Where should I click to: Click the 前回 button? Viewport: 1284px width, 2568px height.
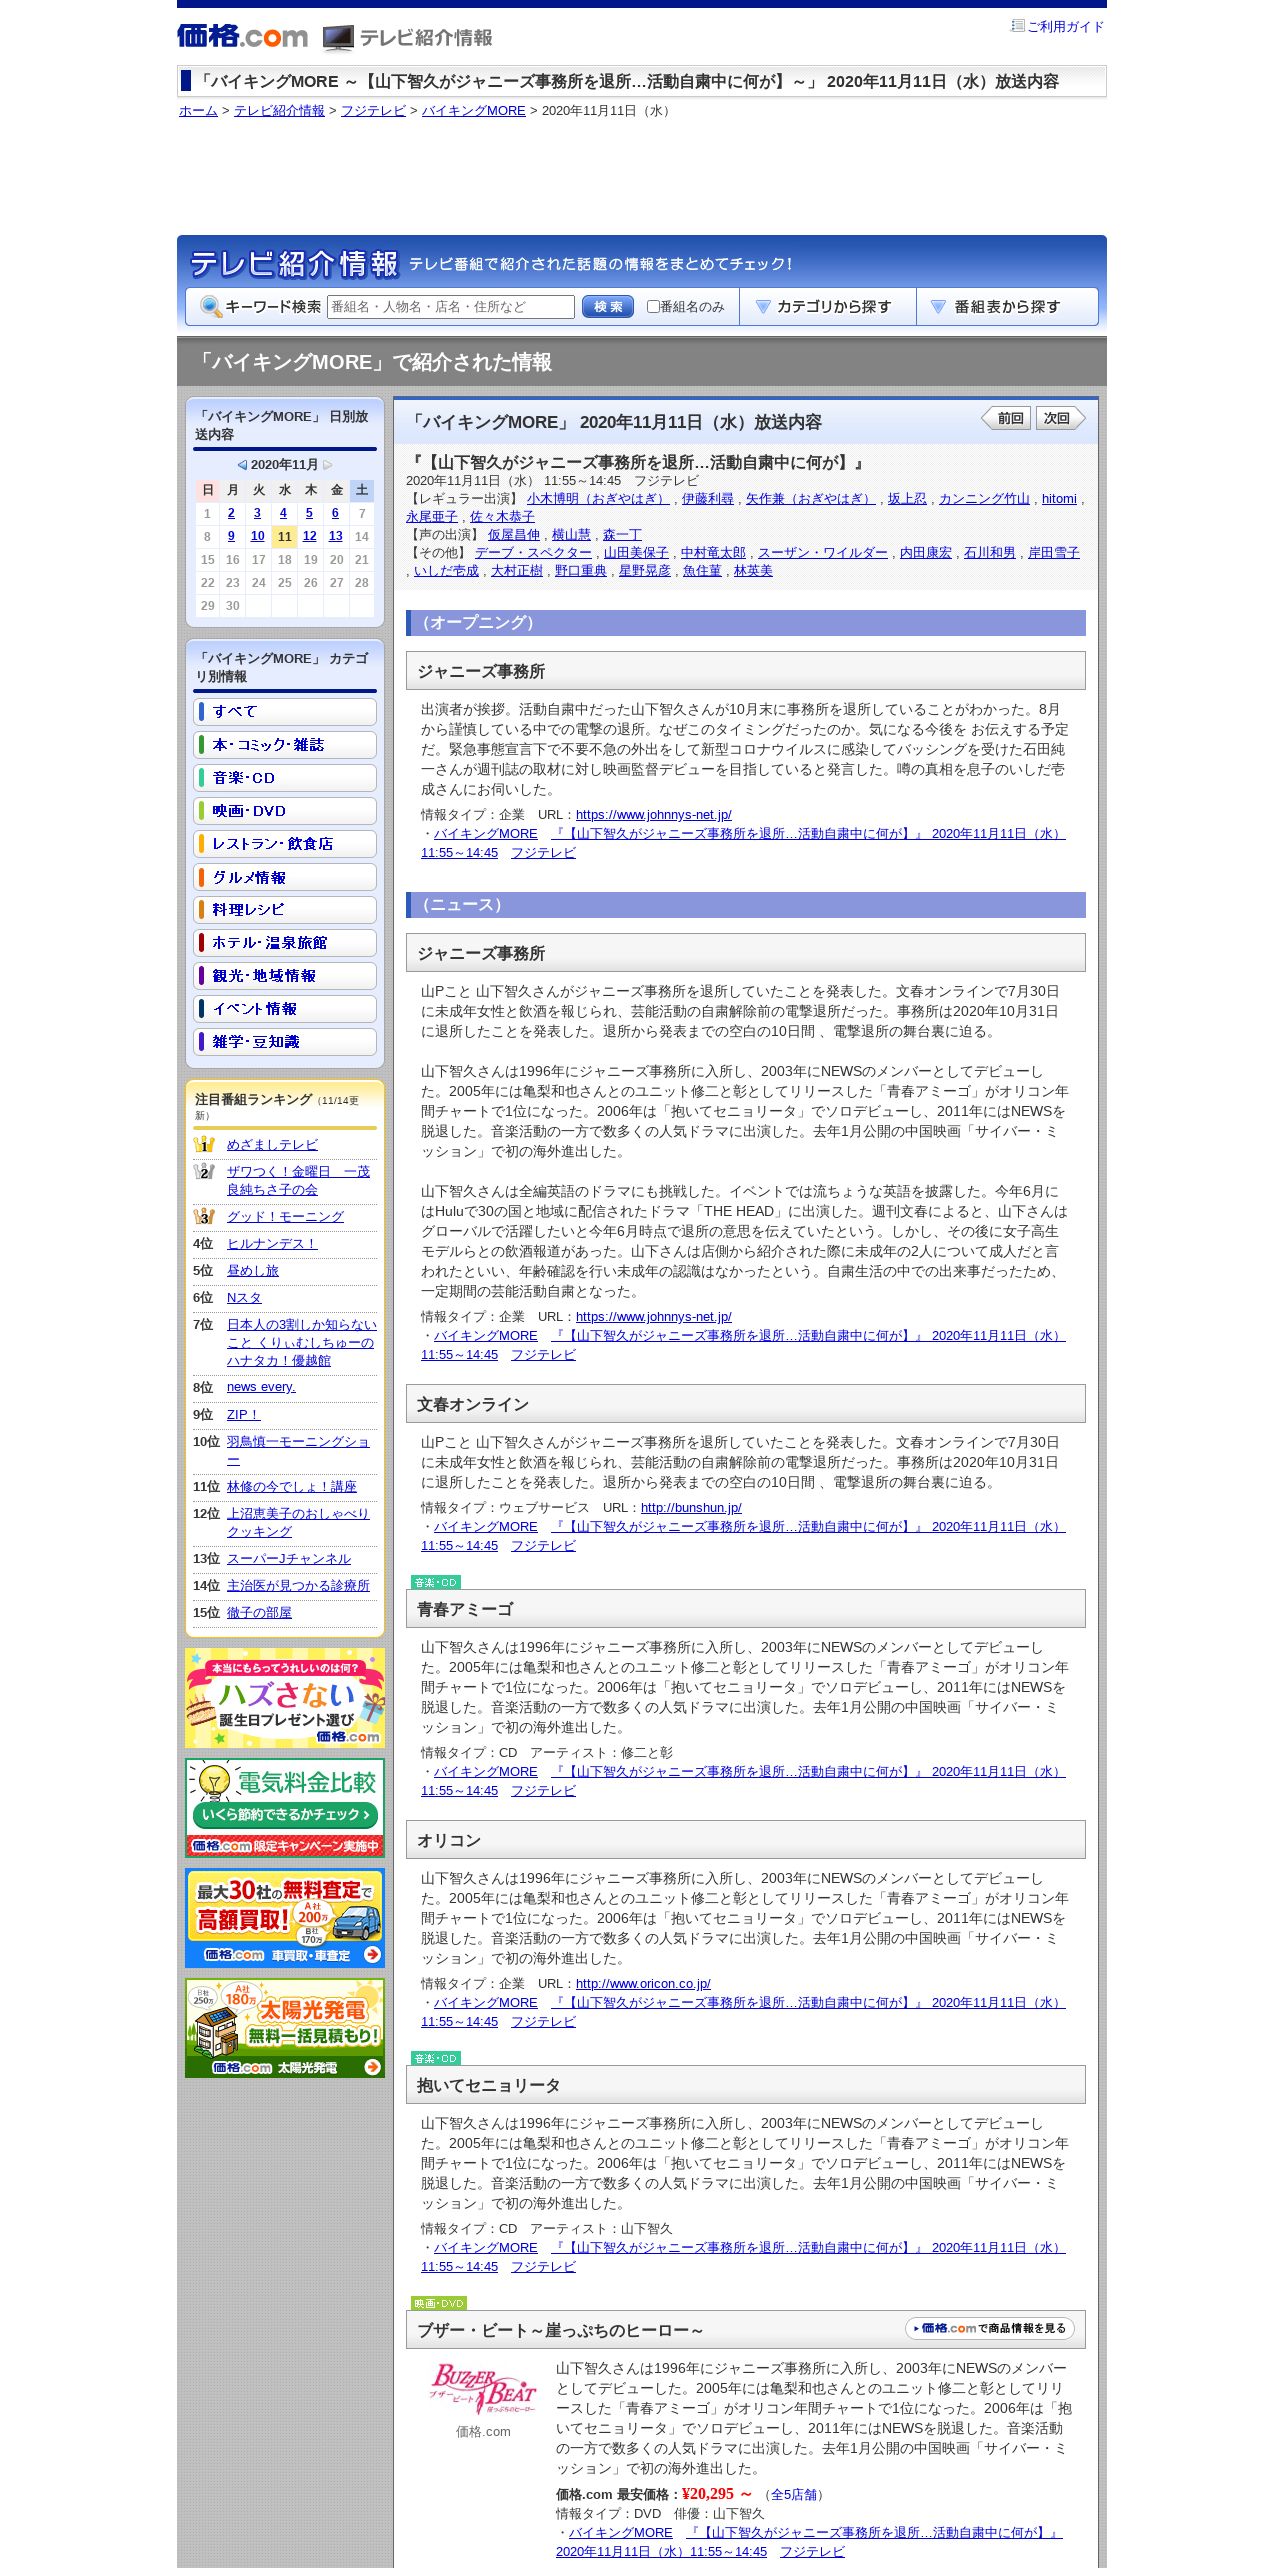(1006, 418)
